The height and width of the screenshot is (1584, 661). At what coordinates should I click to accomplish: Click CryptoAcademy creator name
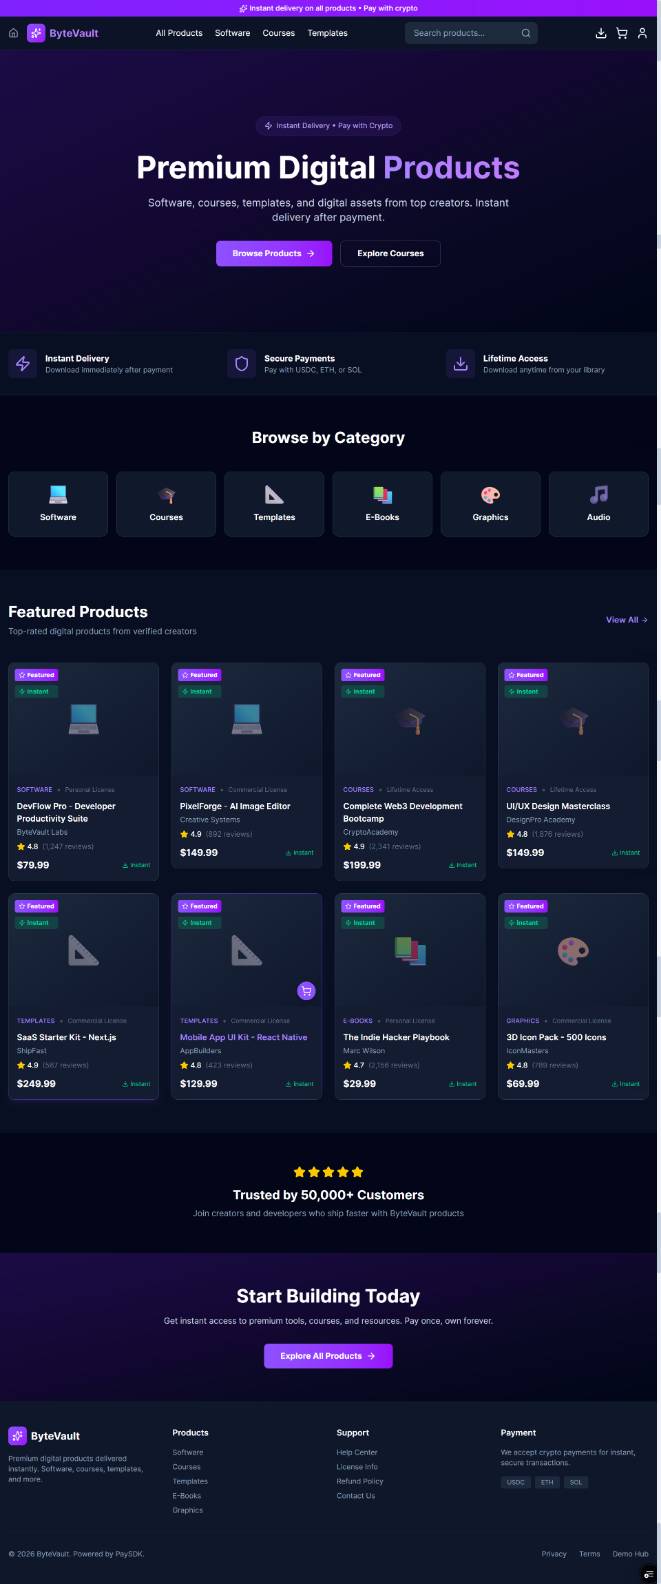(x=370, y=832)
